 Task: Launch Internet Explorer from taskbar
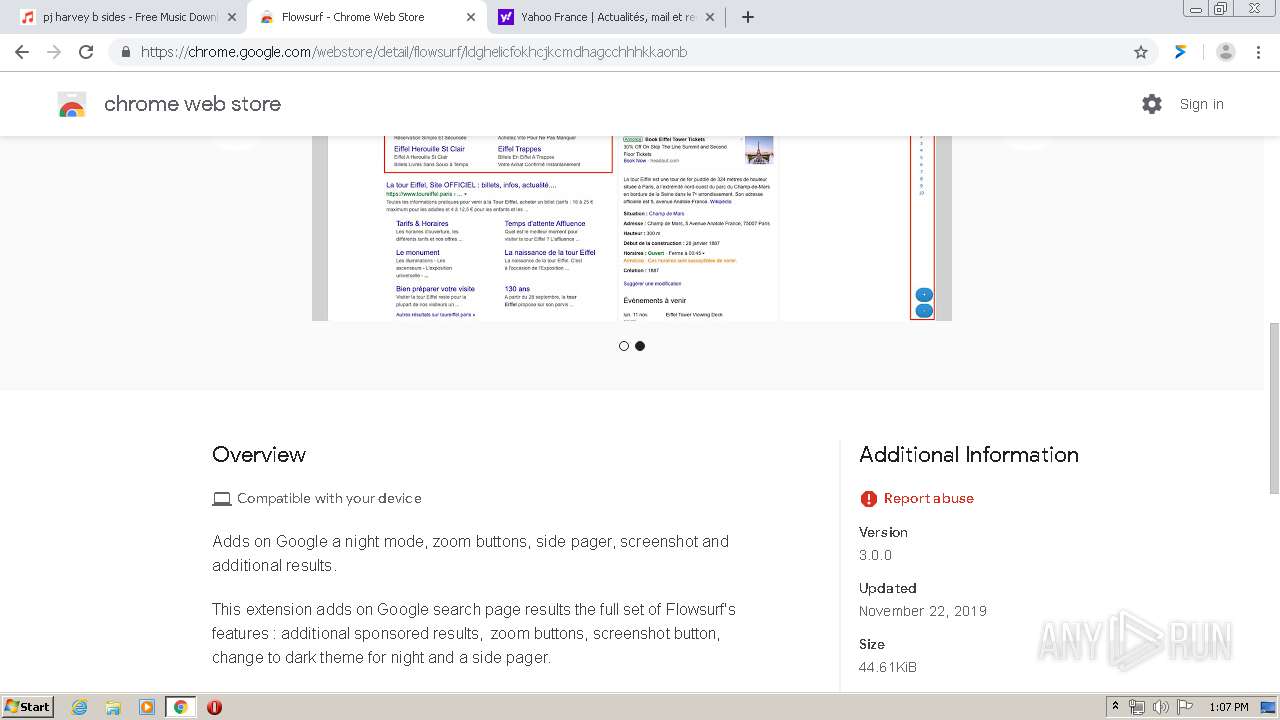click(x=80, y=707)
